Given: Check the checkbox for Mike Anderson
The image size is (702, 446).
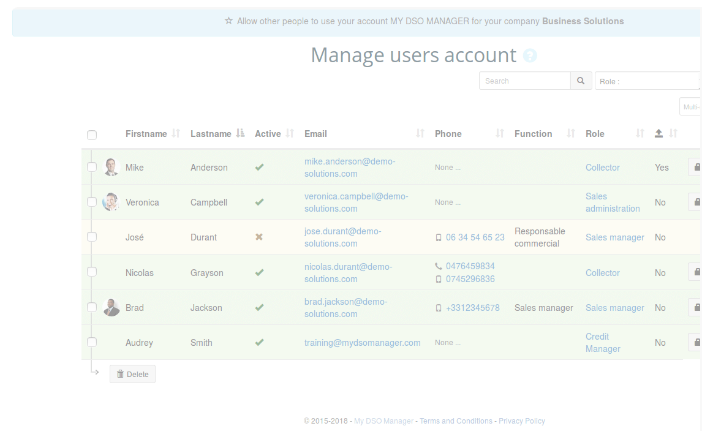Looking at the screenshot, I should coord(92,168).
